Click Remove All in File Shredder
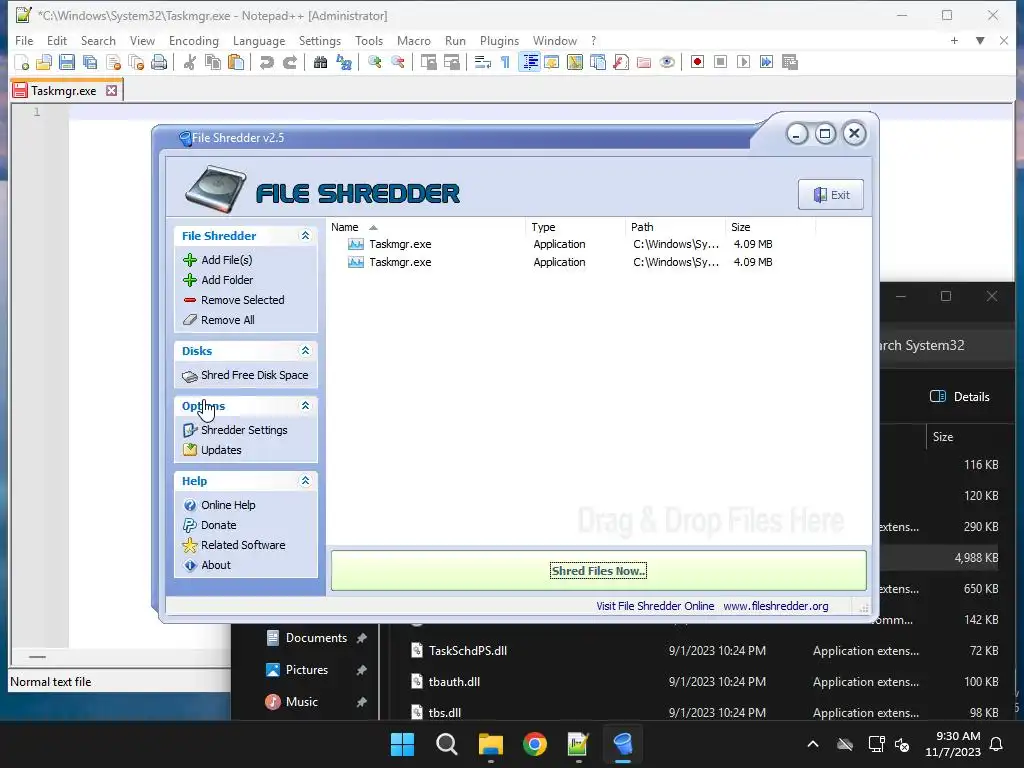Screen dimensions: 1024x768 (219, 320)
